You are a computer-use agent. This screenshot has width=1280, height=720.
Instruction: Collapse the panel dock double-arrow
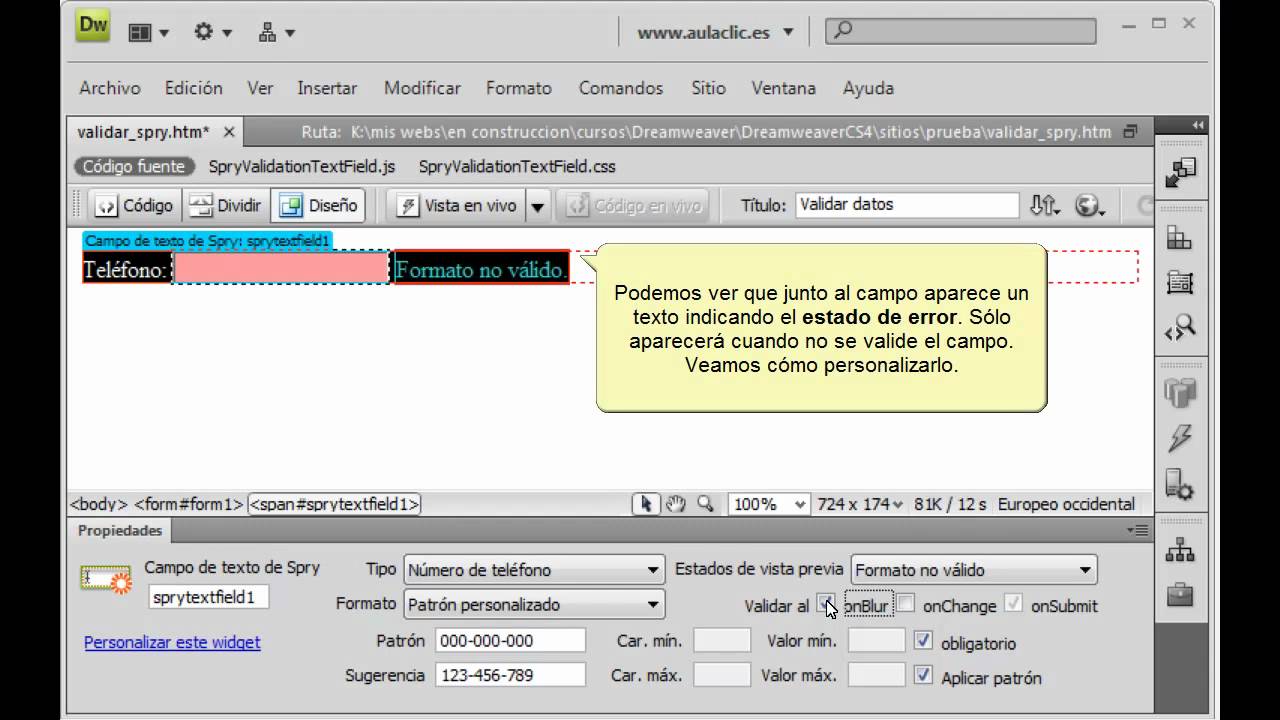1198,125
